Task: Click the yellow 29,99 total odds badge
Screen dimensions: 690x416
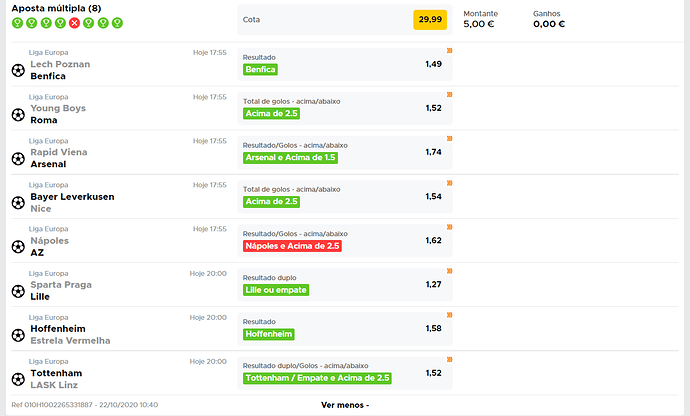Action: coord(430,19)
